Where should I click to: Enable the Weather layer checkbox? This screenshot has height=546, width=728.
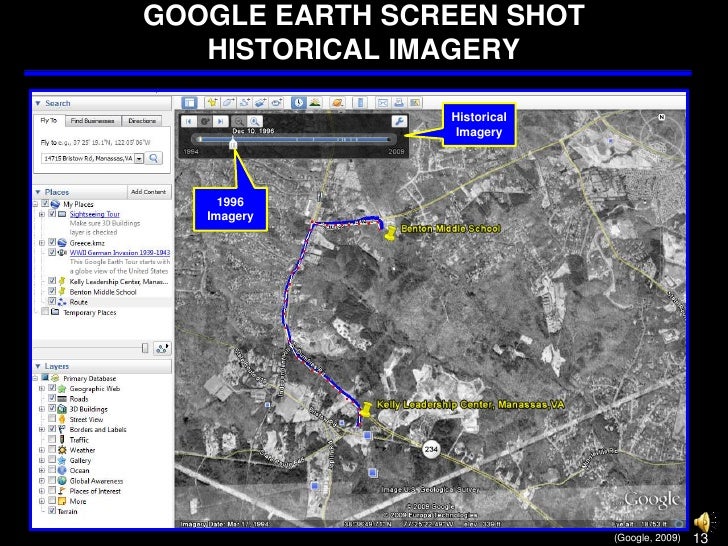coord(52,449)
